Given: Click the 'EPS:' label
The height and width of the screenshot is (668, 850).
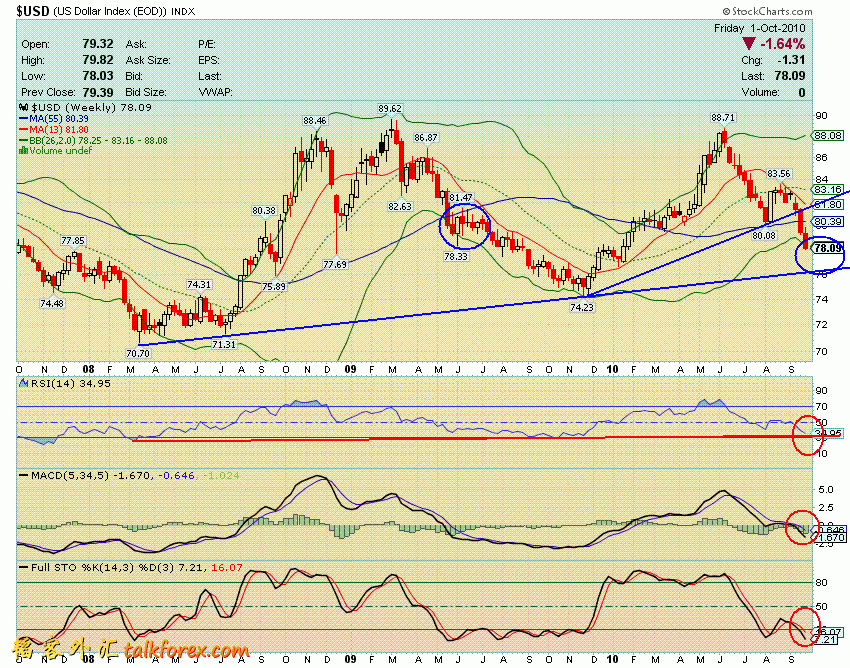Looking at the screenshot, I should click(209, 60).
